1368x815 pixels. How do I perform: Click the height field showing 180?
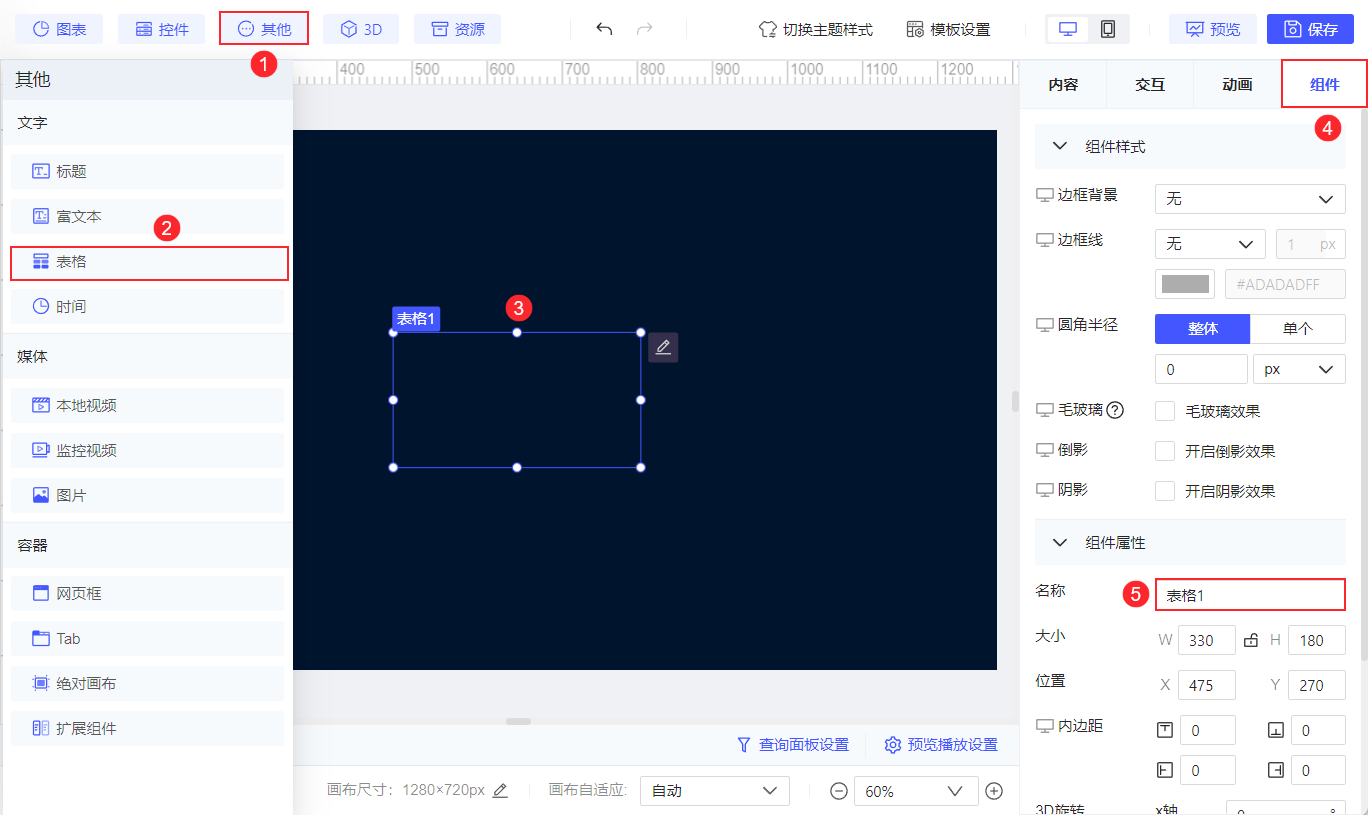point(1317,640)
